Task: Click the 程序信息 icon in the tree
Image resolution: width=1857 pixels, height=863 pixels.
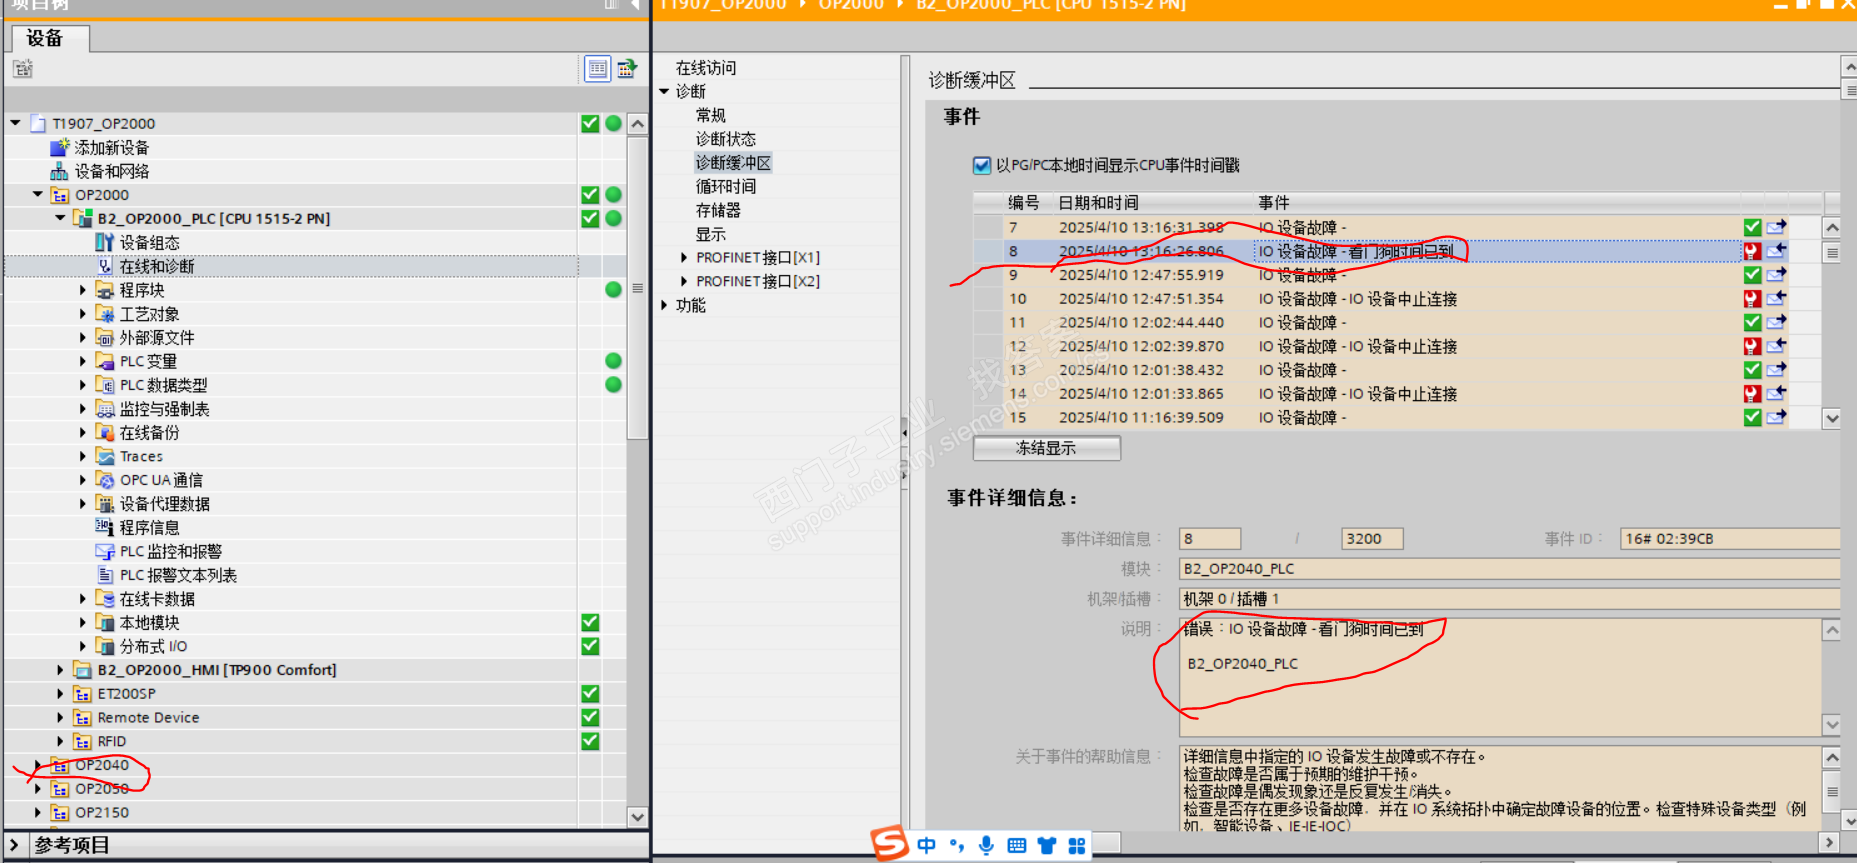Action: [x=105, y=527]
